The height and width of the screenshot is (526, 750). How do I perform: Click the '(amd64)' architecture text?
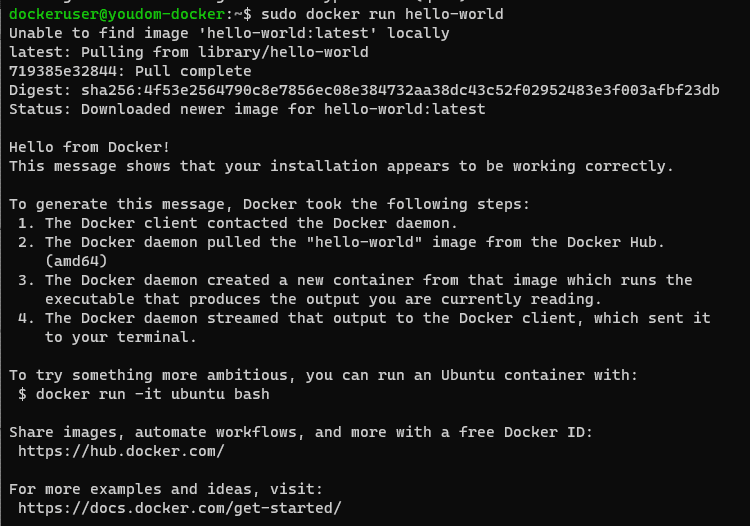tap(76, 261)
